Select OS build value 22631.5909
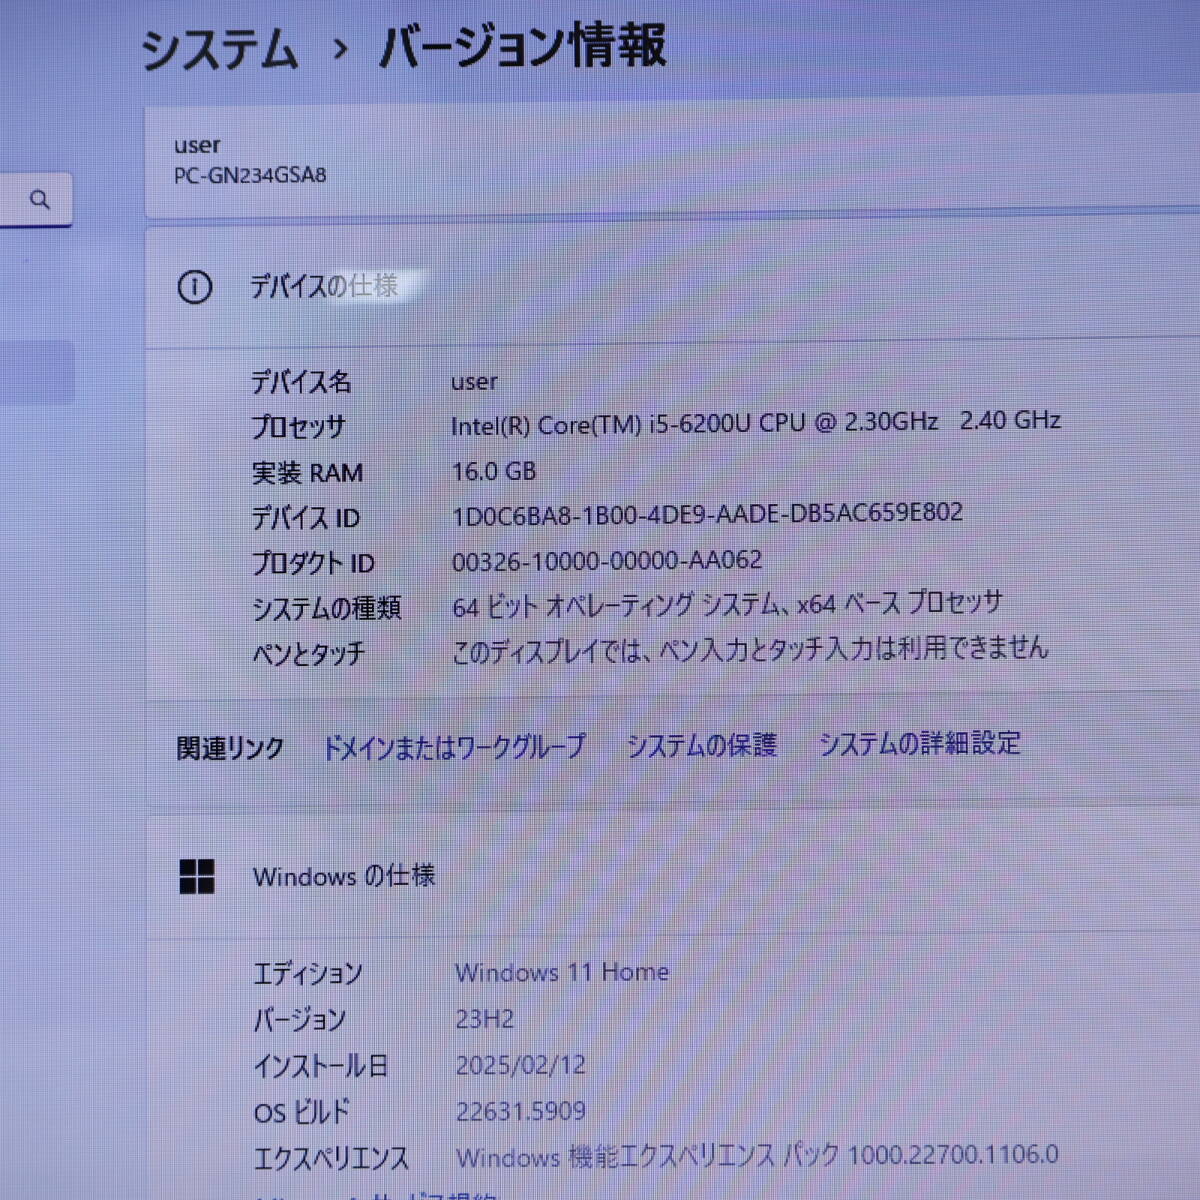 [x=521, y=1111]
